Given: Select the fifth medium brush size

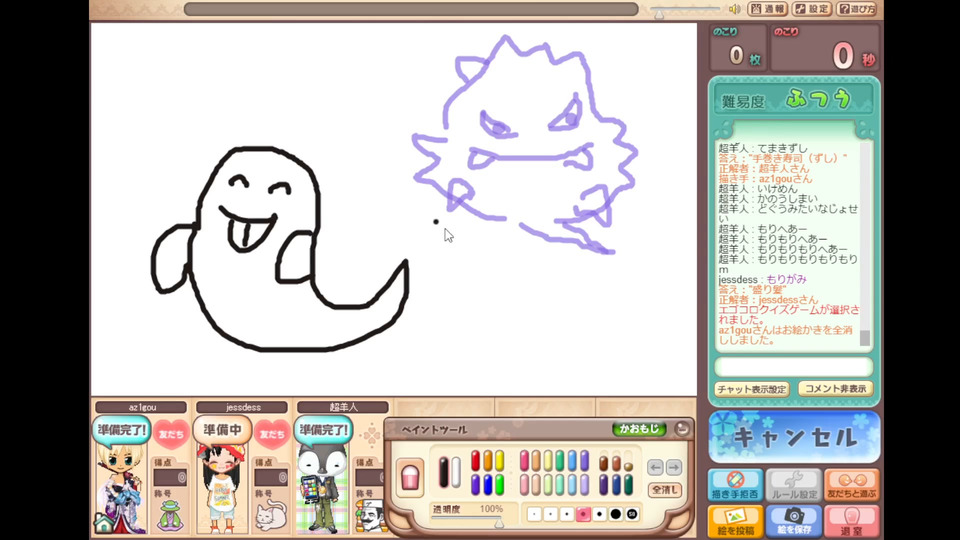Looking at the screenshot, I should pos(599,514).
